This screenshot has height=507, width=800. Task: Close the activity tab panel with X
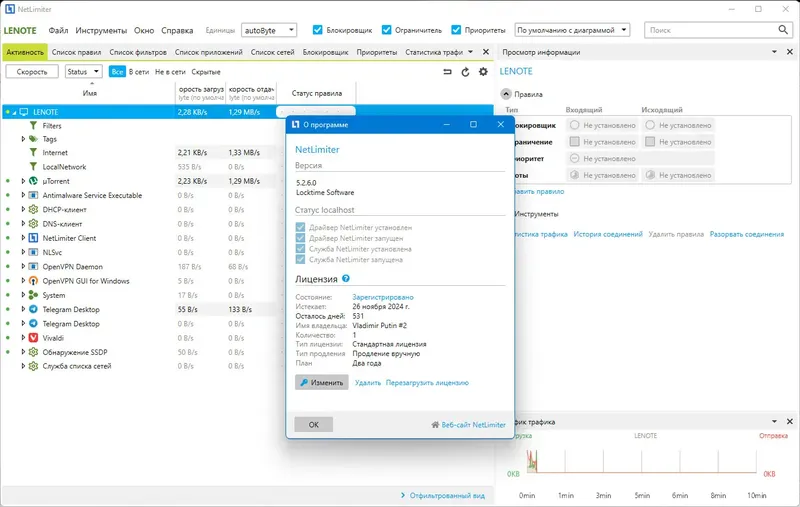click(486, 52)
